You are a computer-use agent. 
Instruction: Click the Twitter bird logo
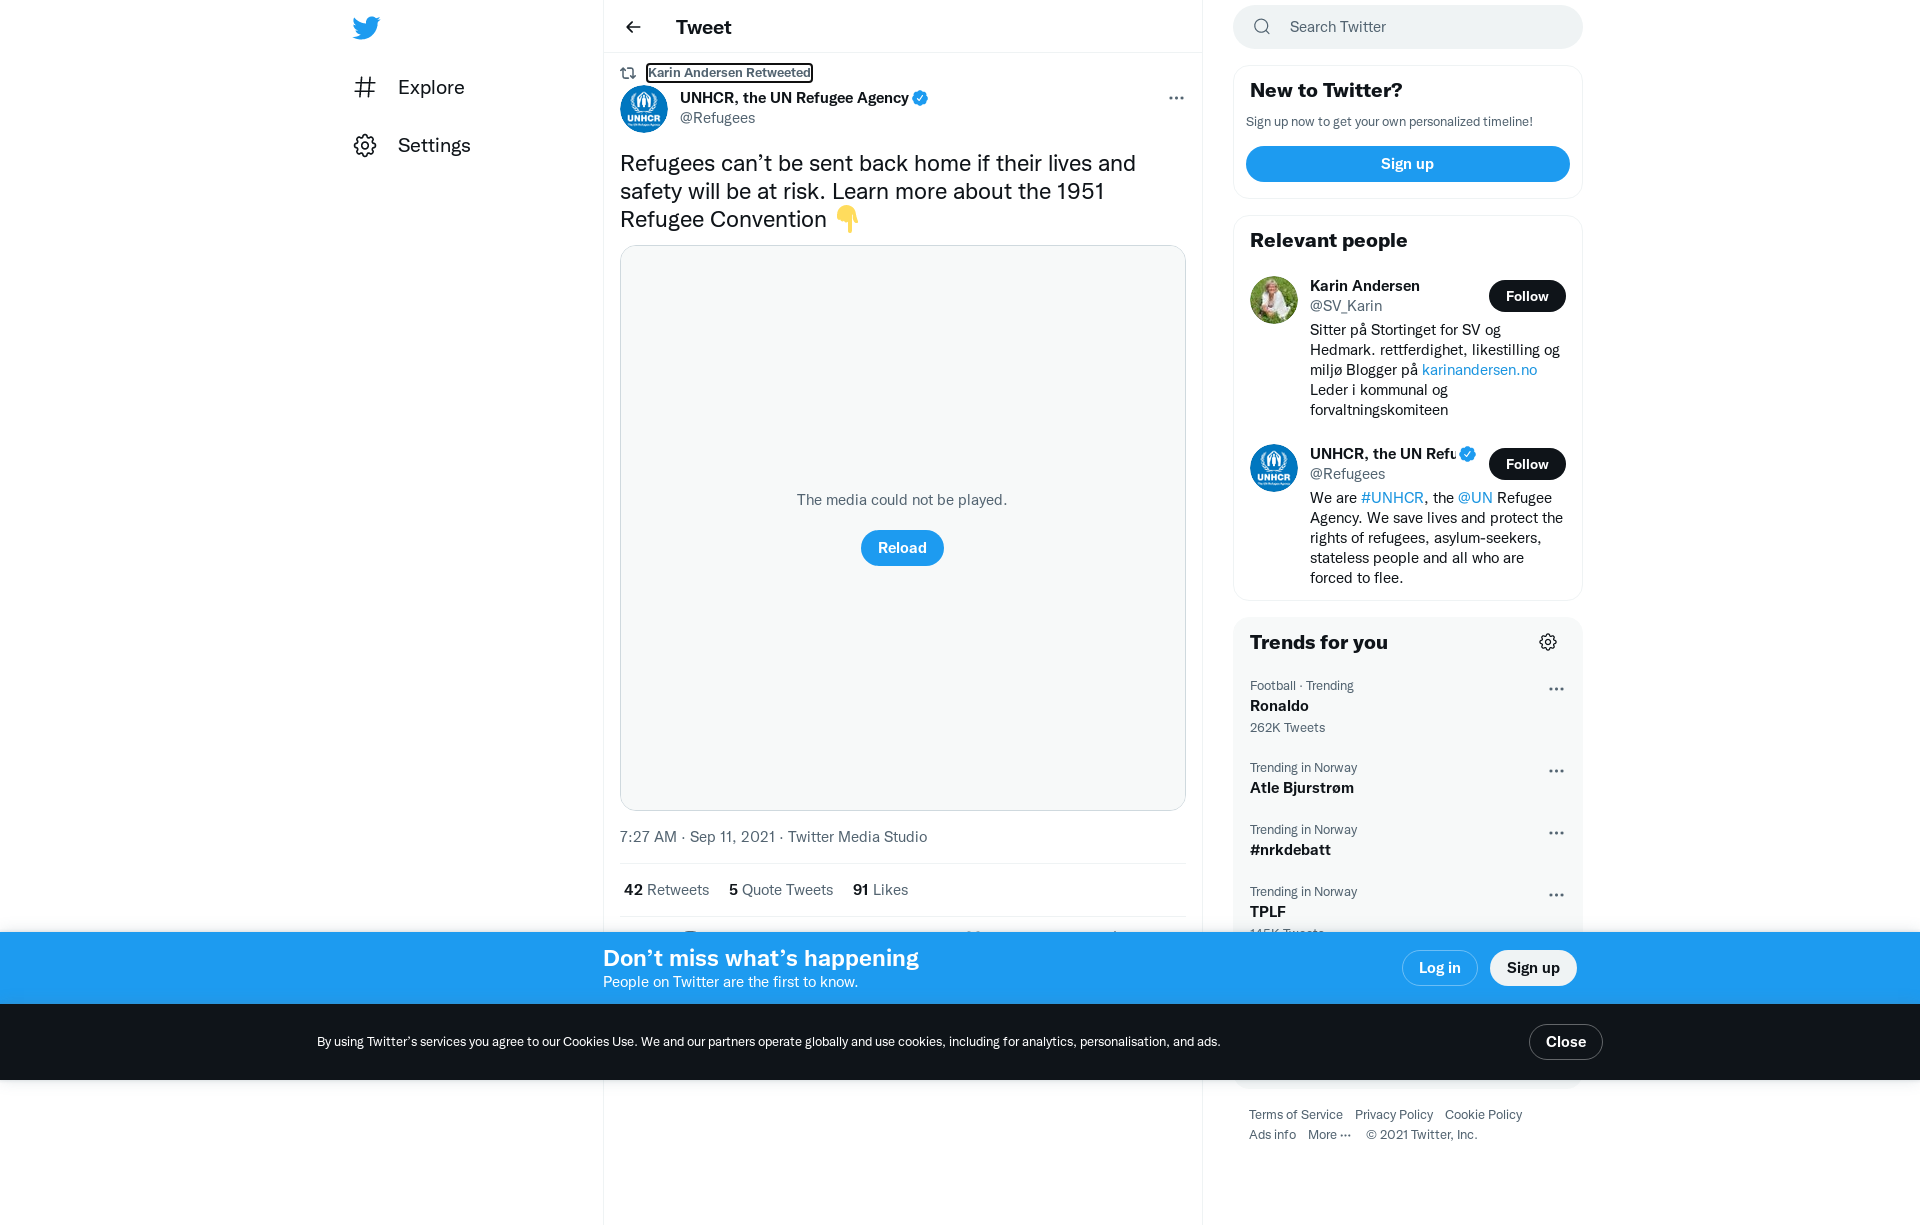(366, 27)
